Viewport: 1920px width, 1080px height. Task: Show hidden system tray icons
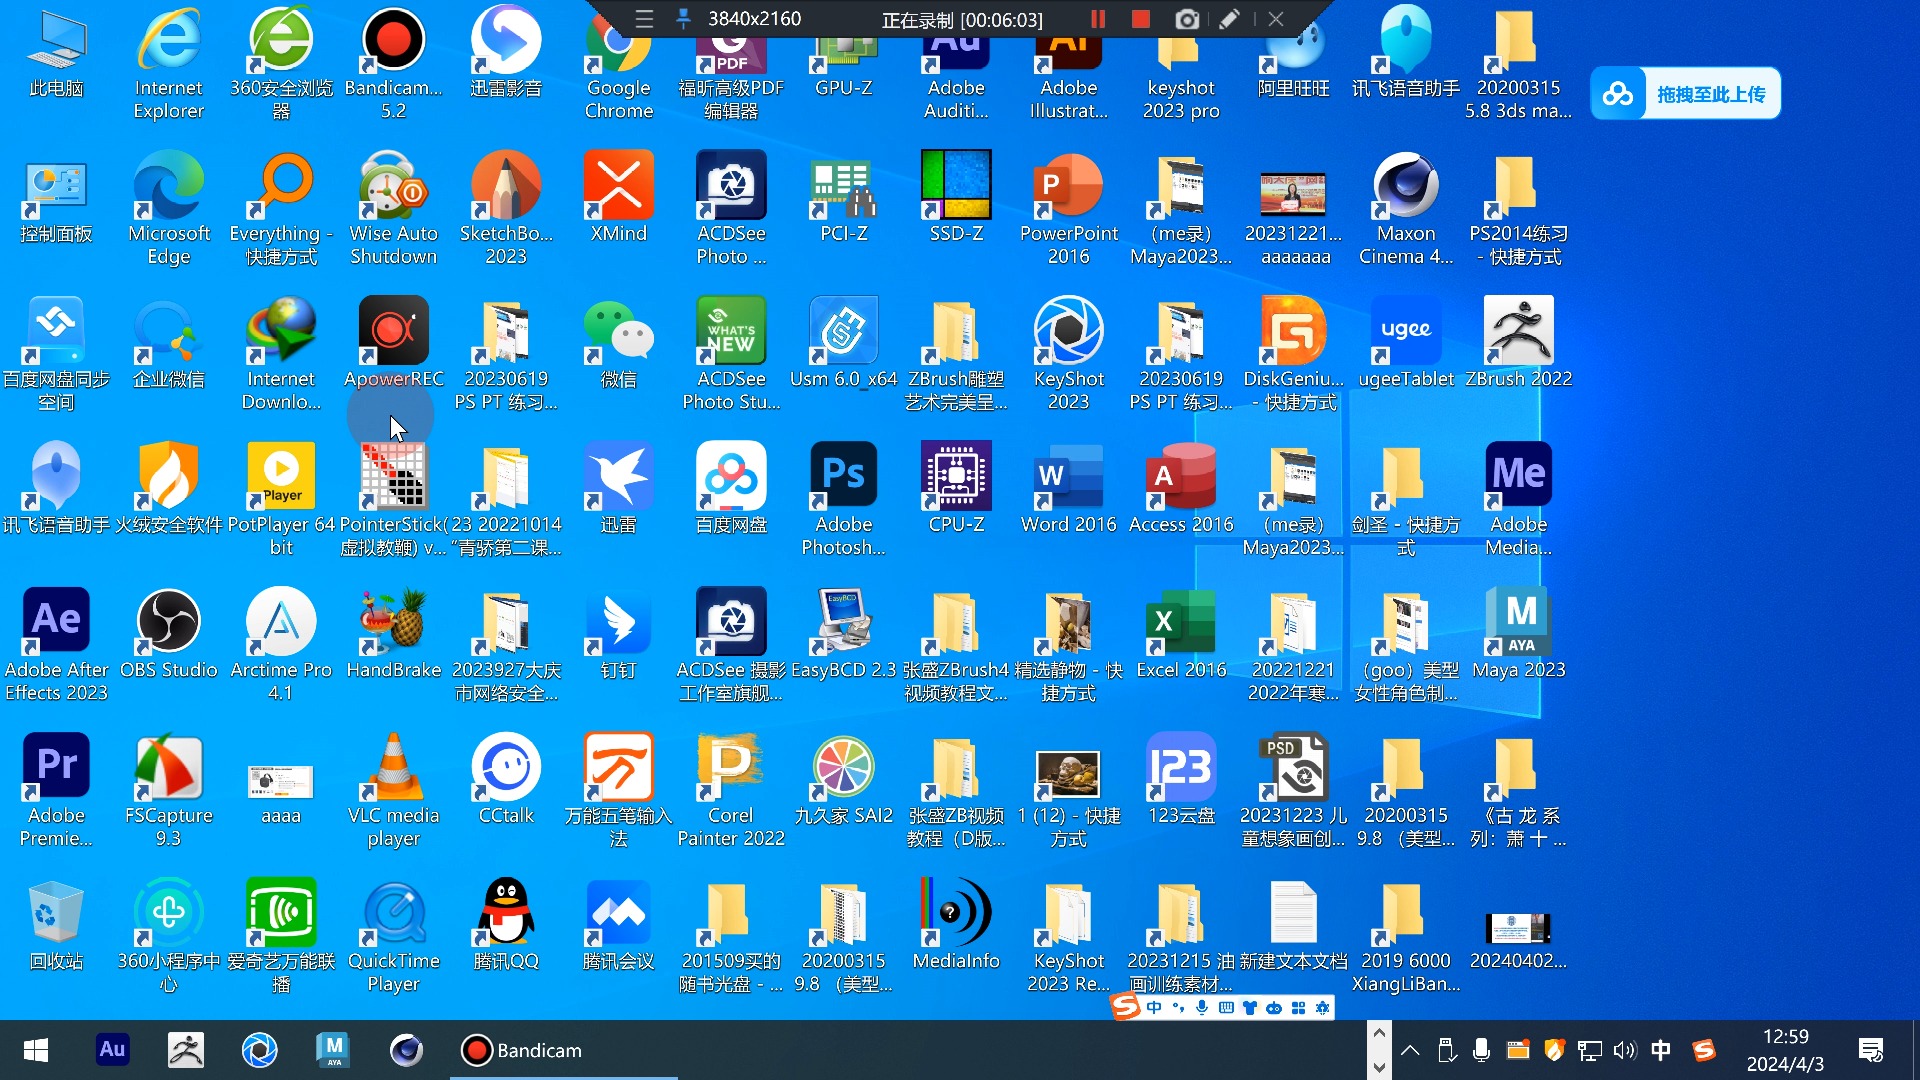pos(1410,1050)
